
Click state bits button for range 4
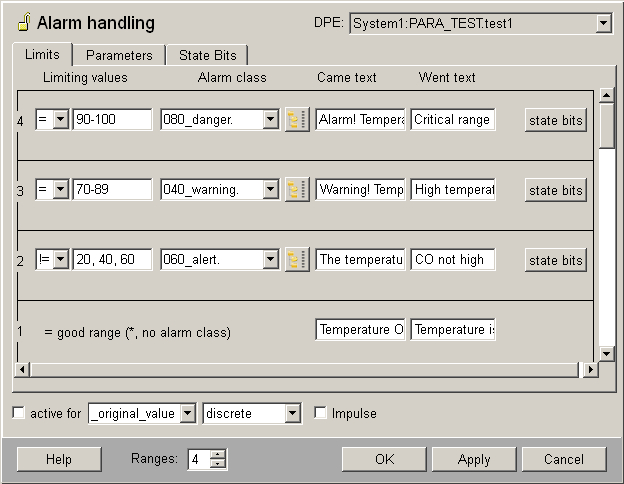(556, 120)
